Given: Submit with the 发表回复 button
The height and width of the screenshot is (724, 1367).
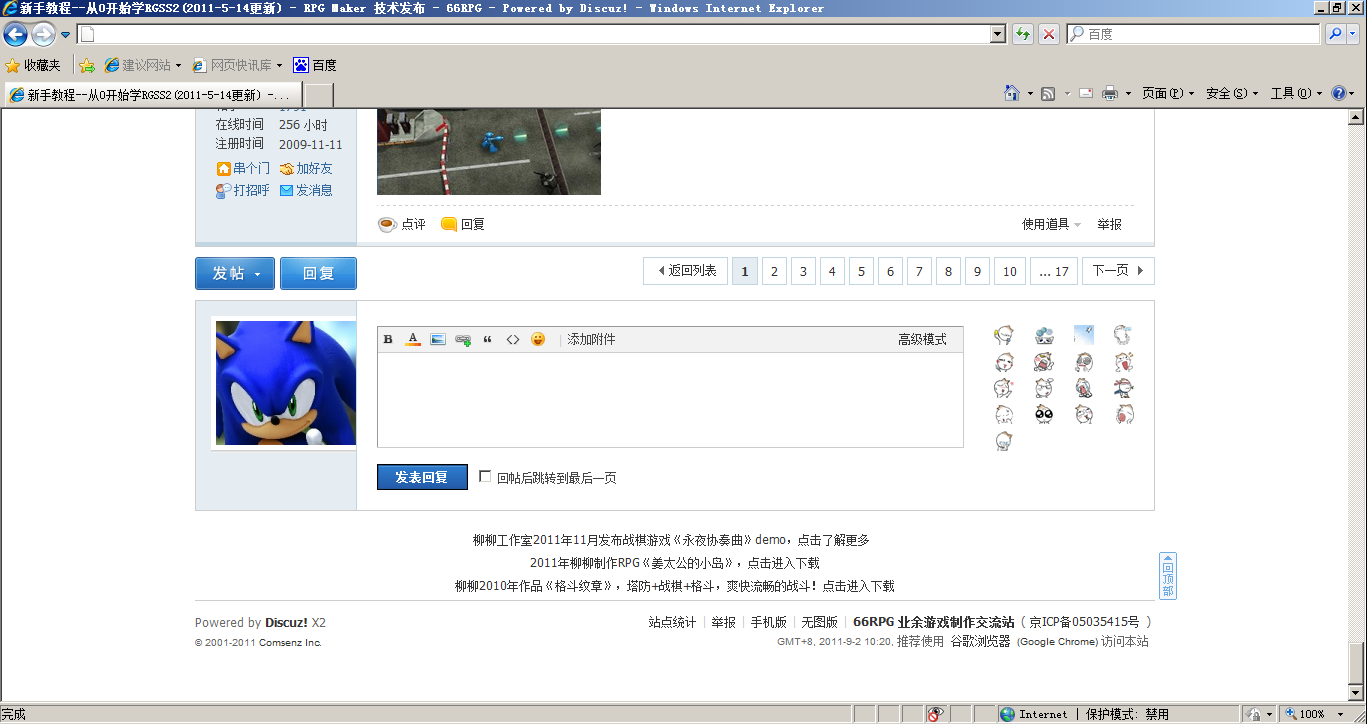Looking at the screenshot, I should 422,477.
